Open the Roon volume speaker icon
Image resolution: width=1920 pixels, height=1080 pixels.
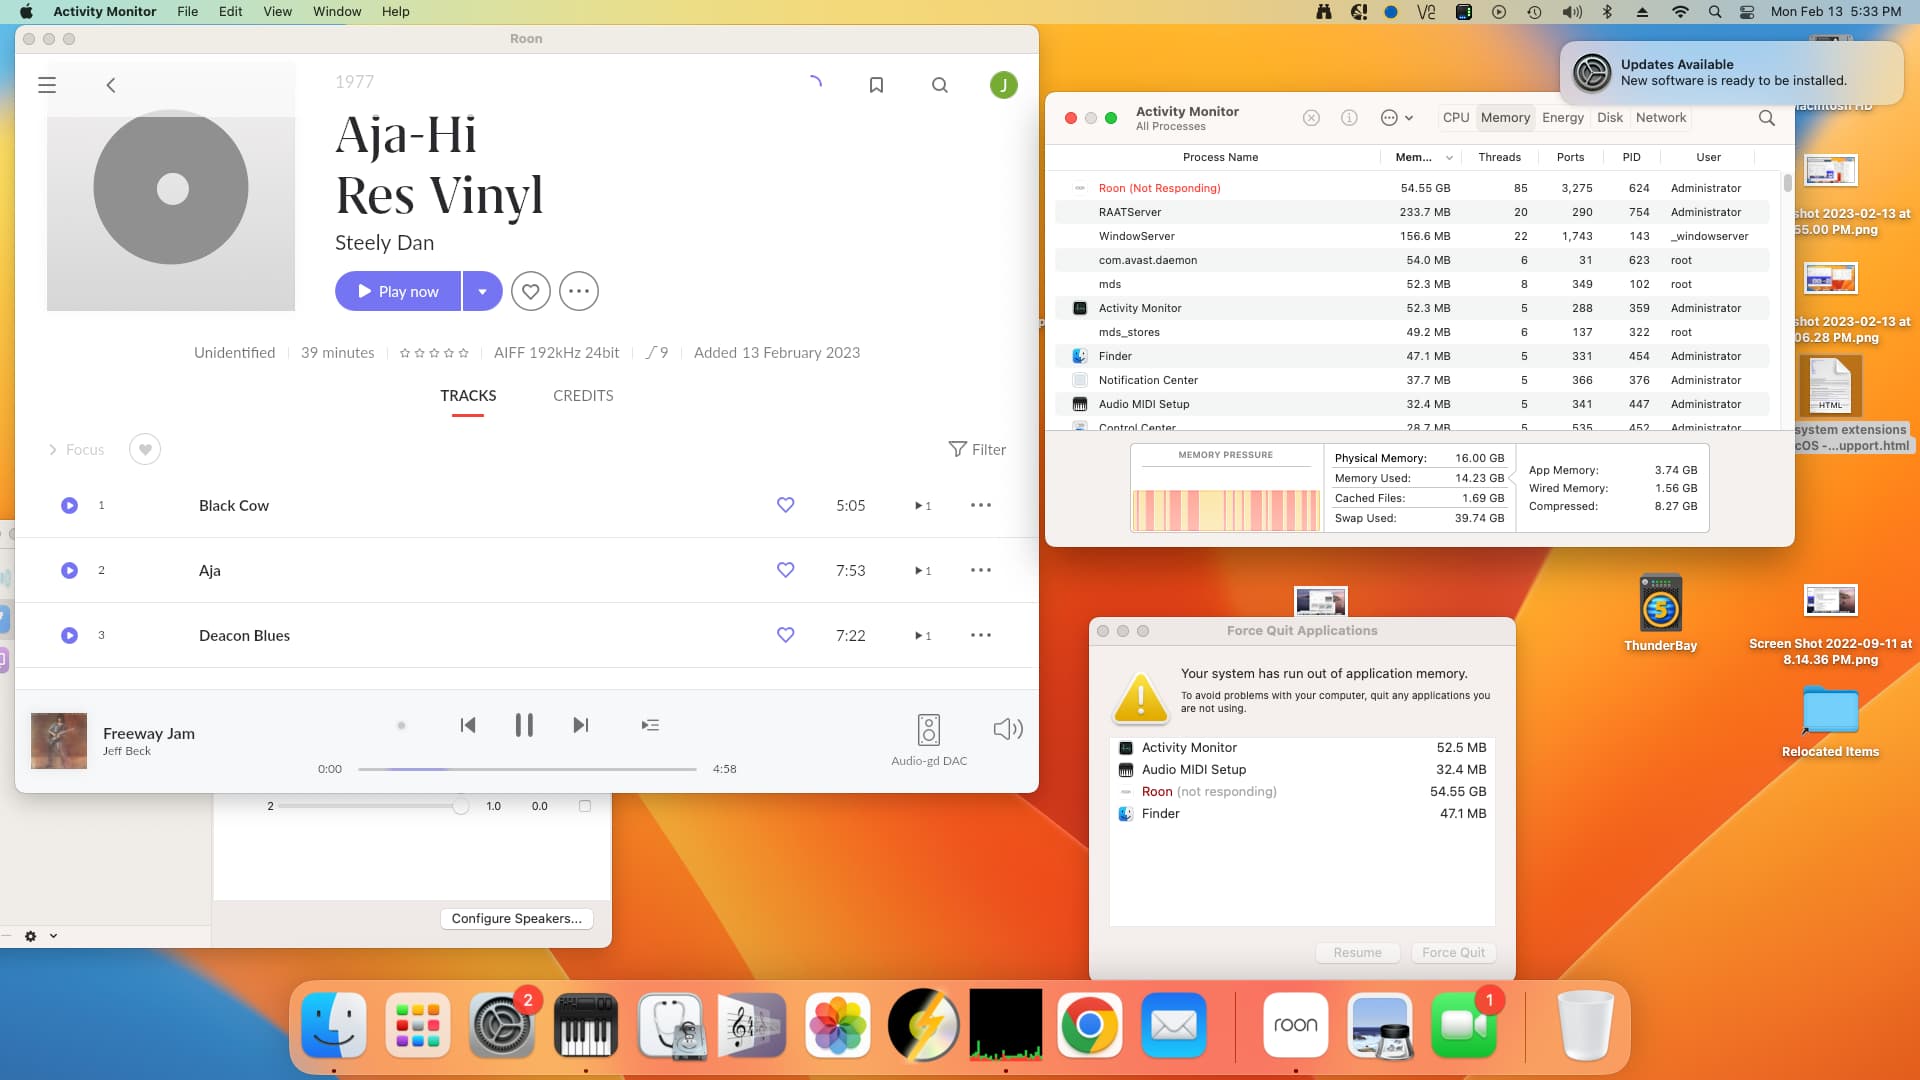click(x=1008, y=729)
